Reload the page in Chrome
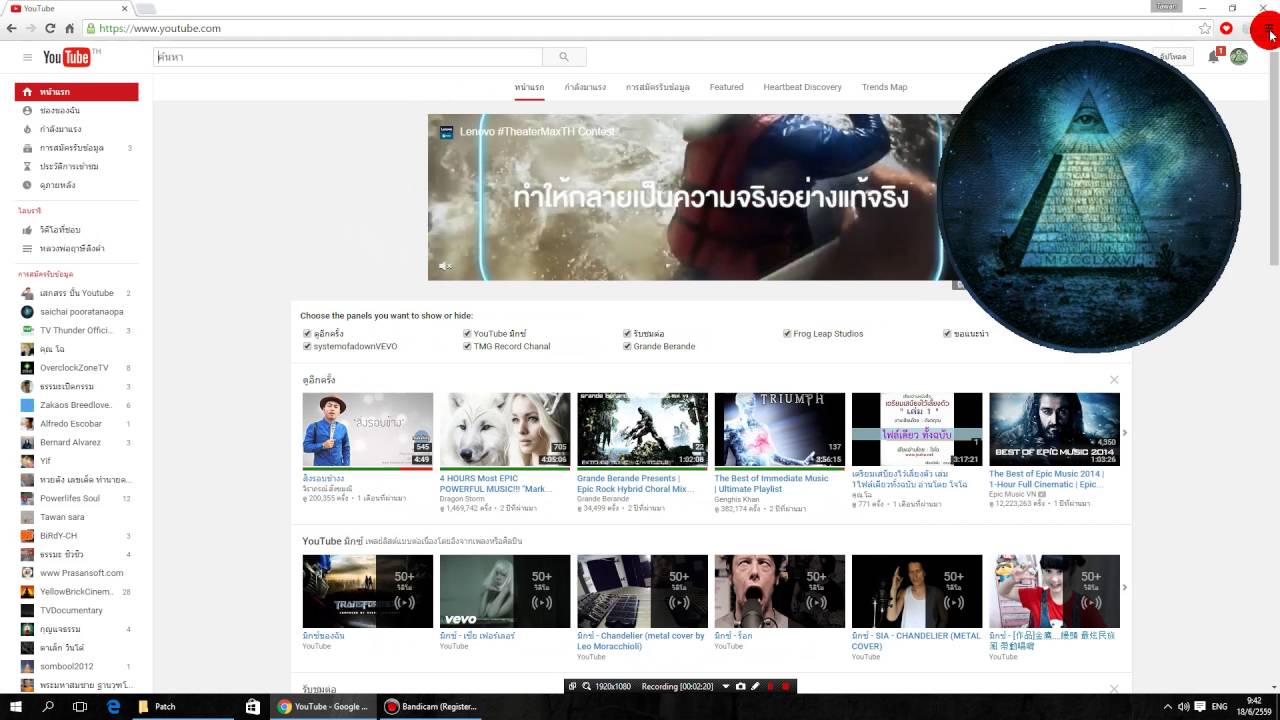1280x720 pixels. (49, 28)
